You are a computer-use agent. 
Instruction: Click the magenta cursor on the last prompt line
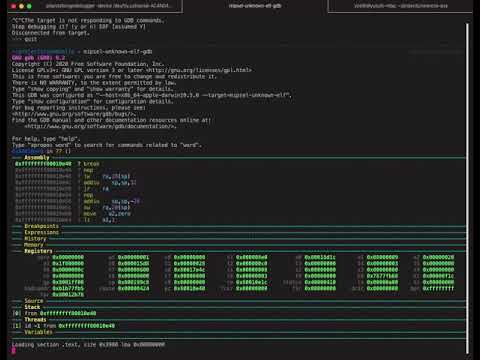click(x=14, y=351)
